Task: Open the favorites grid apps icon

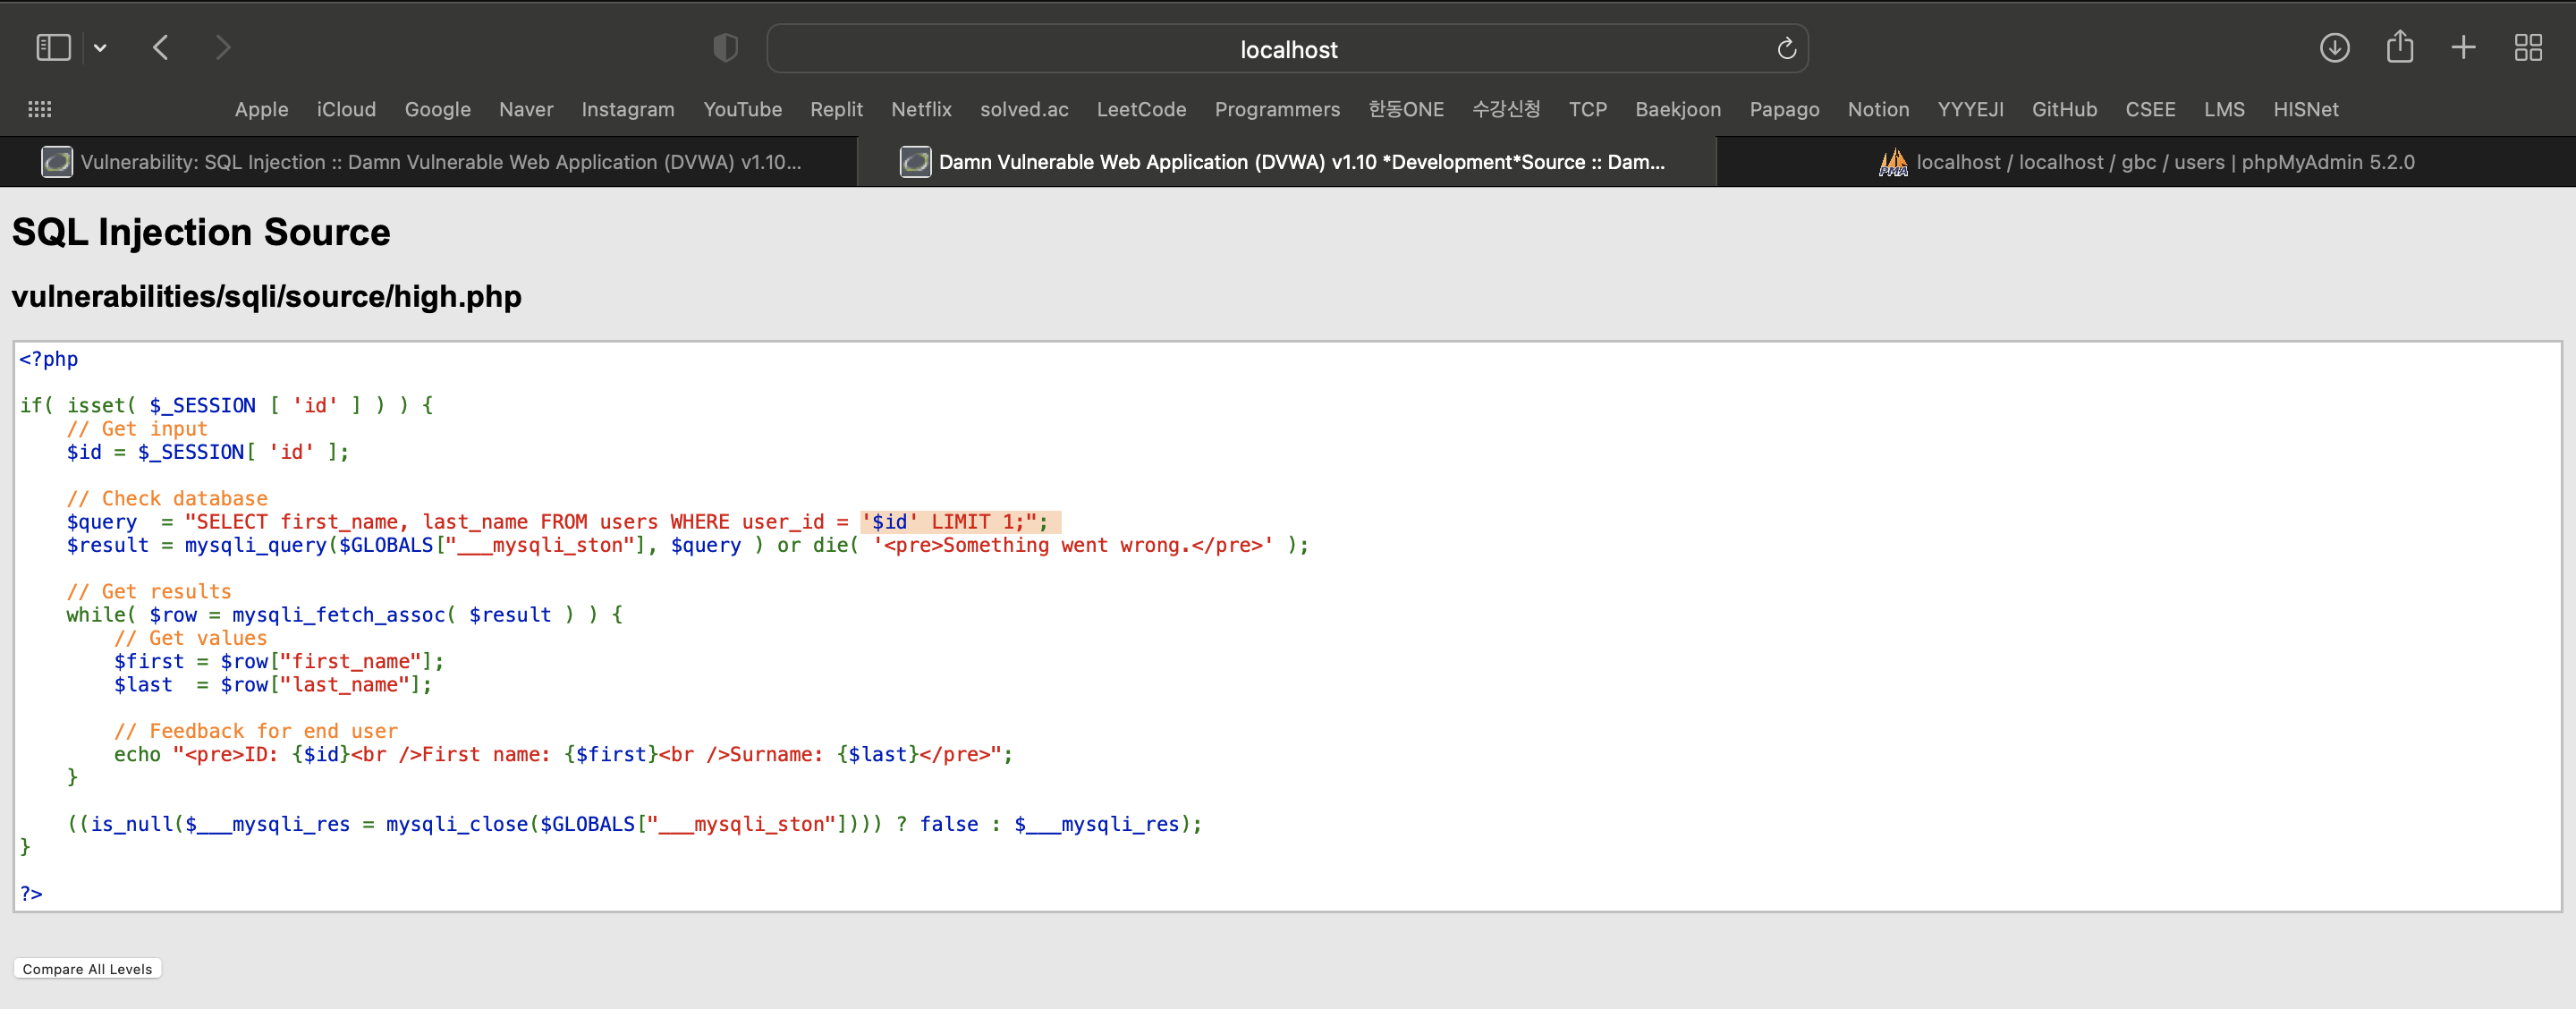Action: click(x=40, y=109)
